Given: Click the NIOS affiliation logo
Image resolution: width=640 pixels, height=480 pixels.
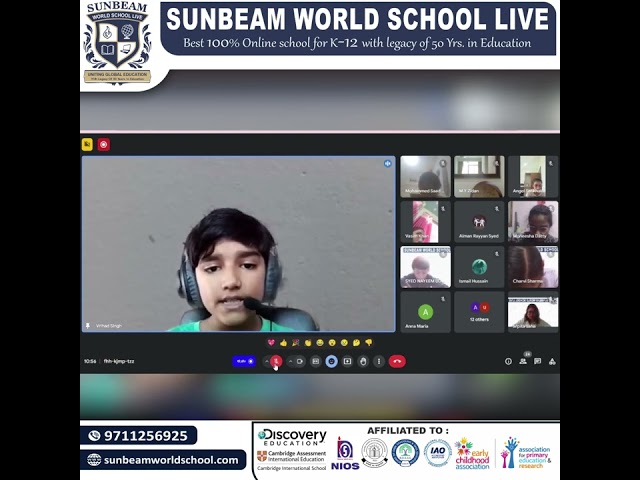Looking at the screenshot, I should coord(345,453).
